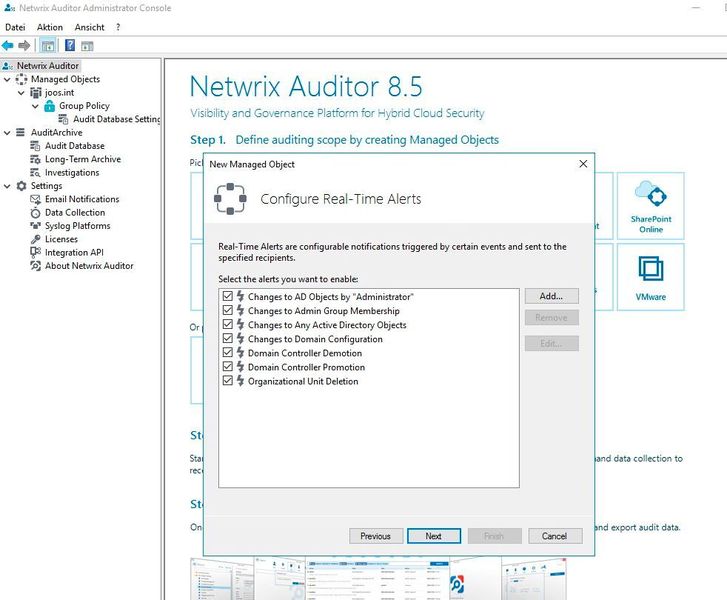Uncheck Changes to Admin Group Membership alert
The height and width of the screenshot is (600, 727).
228,311
